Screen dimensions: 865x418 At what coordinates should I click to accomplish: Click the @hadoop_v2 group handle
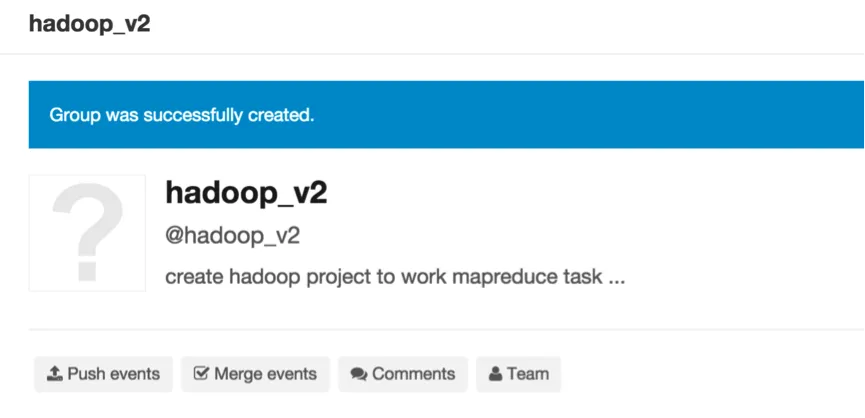[232, 236]
